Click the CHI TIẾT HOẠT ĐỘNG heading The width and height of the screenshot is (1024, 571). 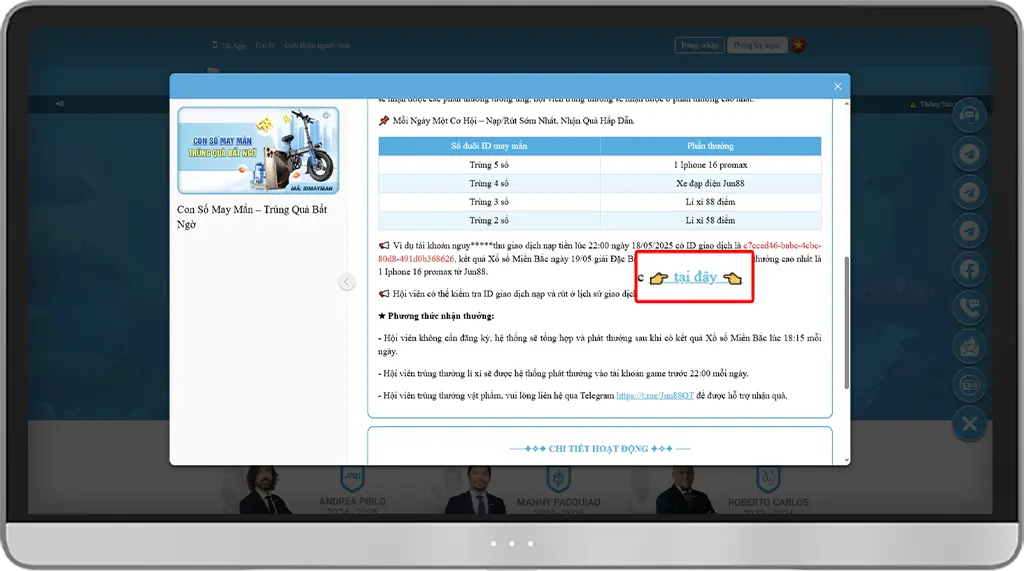(x=600, y=449)
